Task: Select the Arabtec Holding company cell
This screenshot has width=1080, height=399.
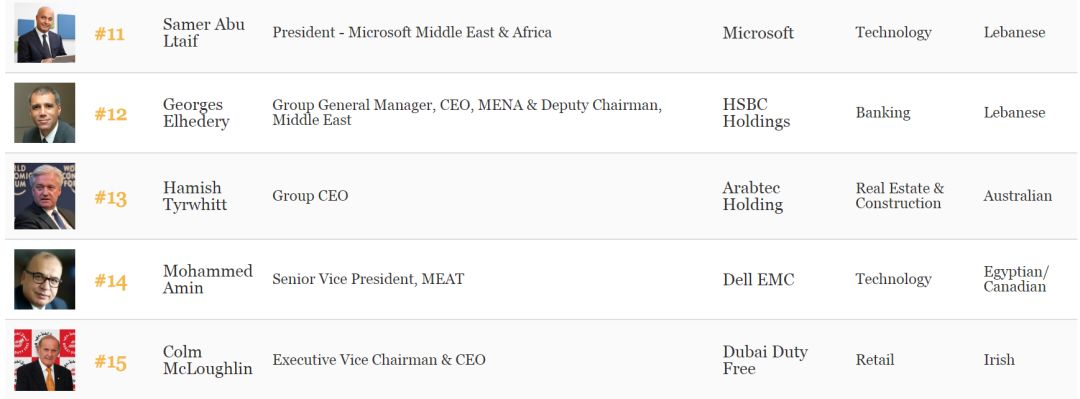Action: [753, 196]
